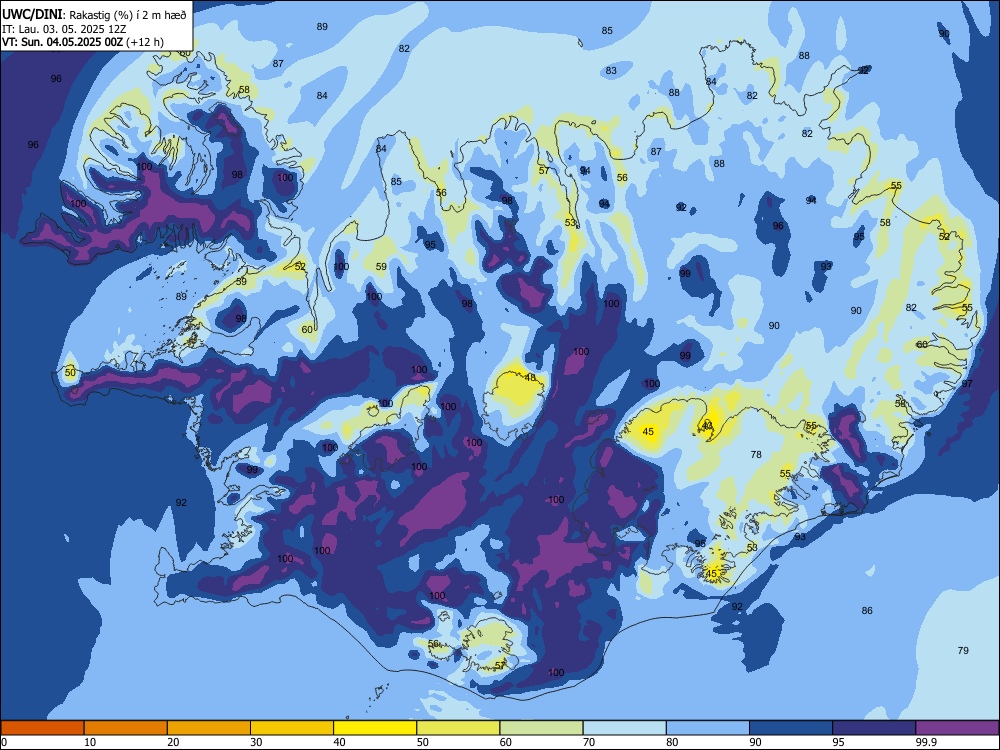Click the light green 60–70 legend swatch
The height and width of the screenshot is (750, 1000).
(x=541, y=728)
